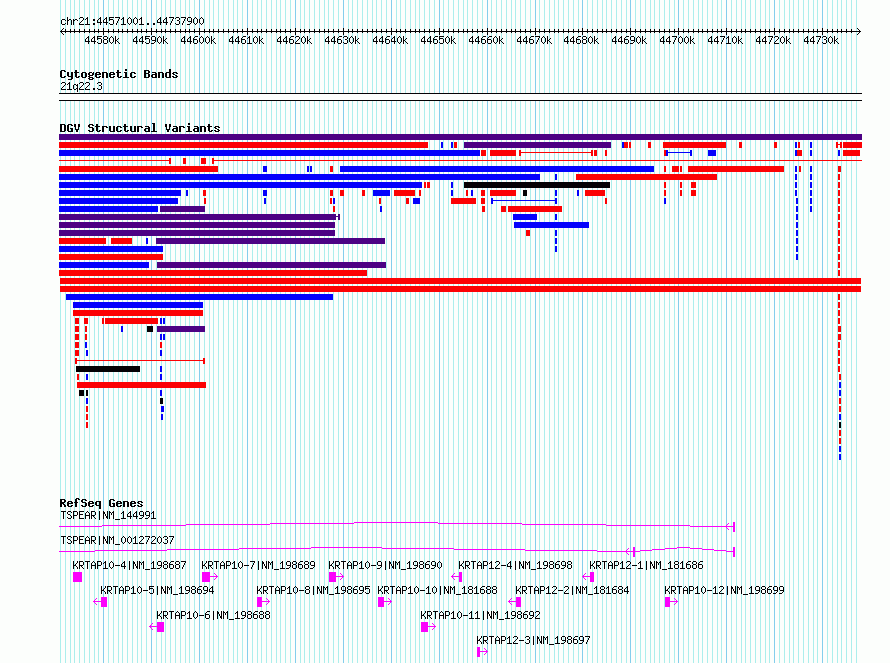Recenter at ruler position 44650k

pos(438,40)
